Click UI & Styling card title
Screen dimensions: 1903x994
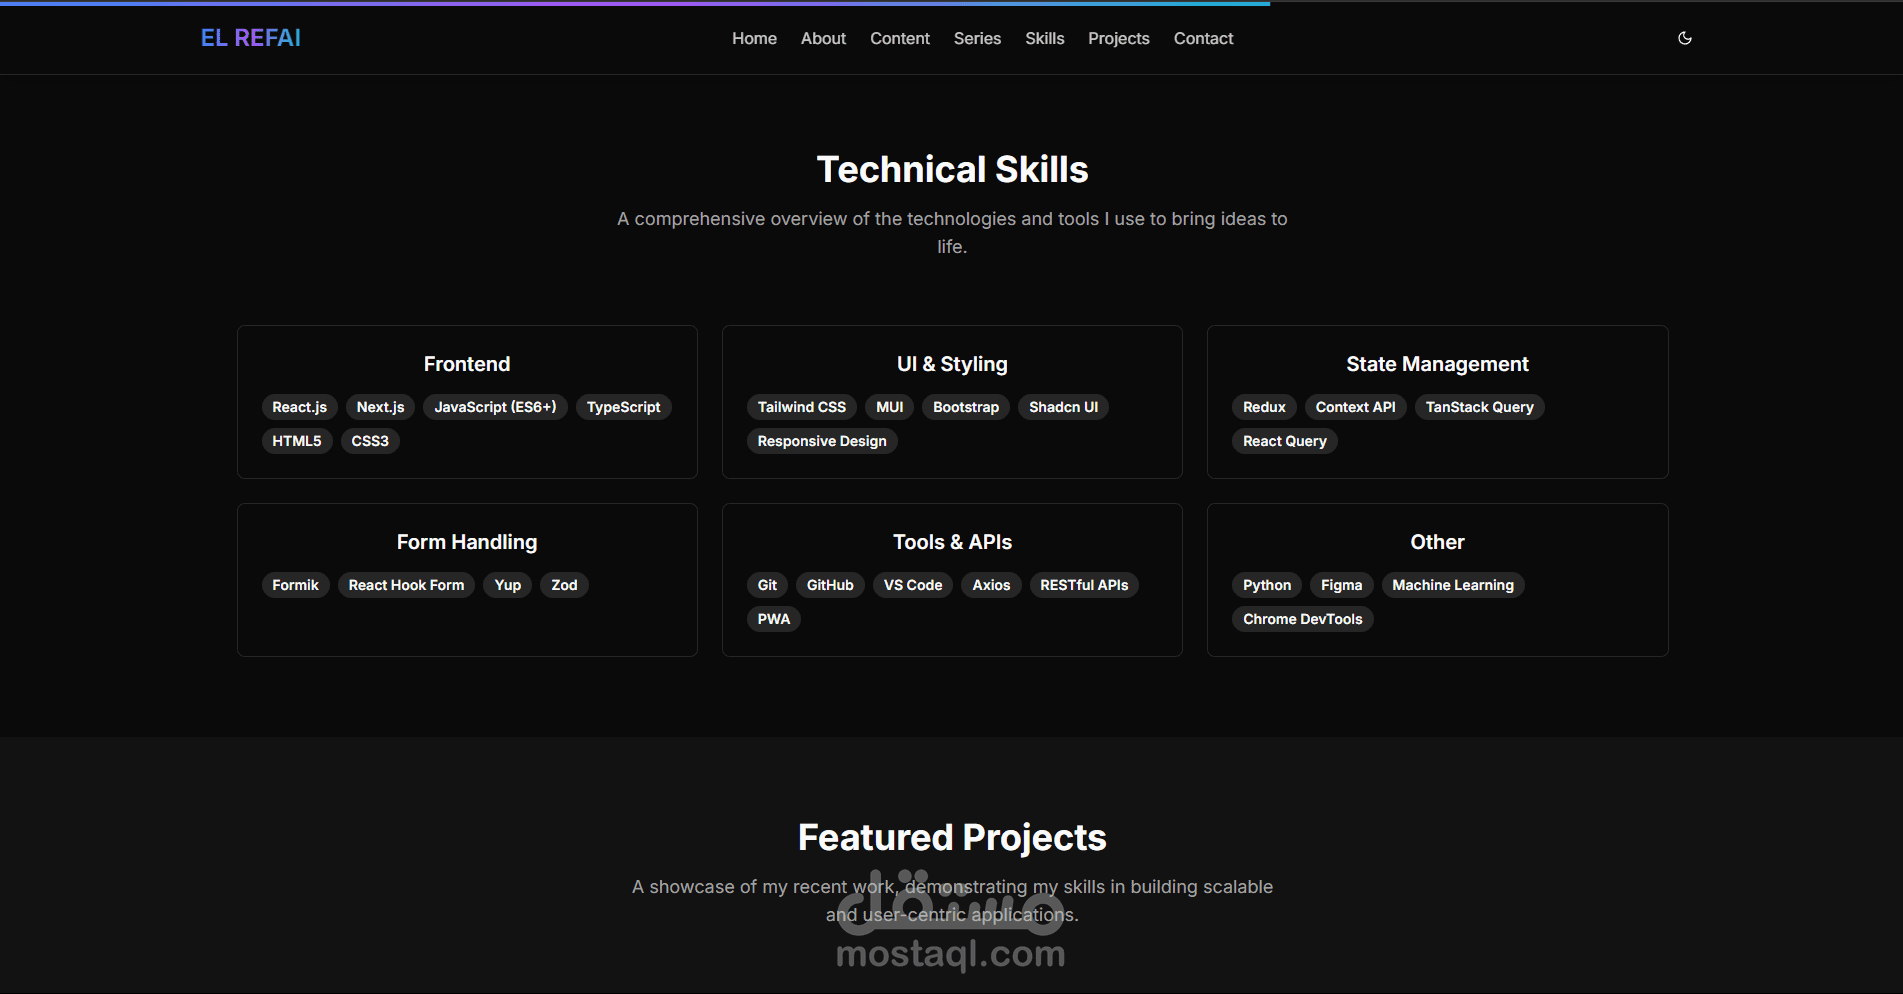pyautogui.click(x=952, y=364)
